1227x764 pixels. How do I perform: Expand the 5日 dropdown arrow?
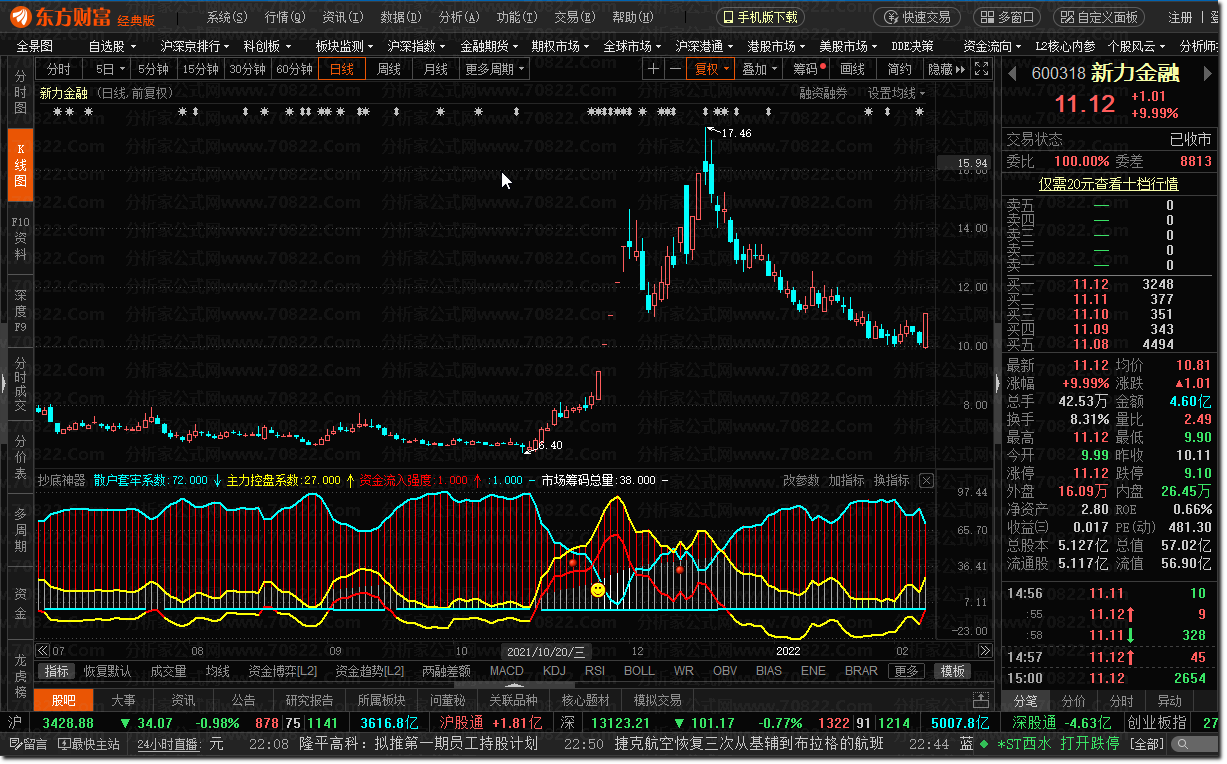pos(122,69)
